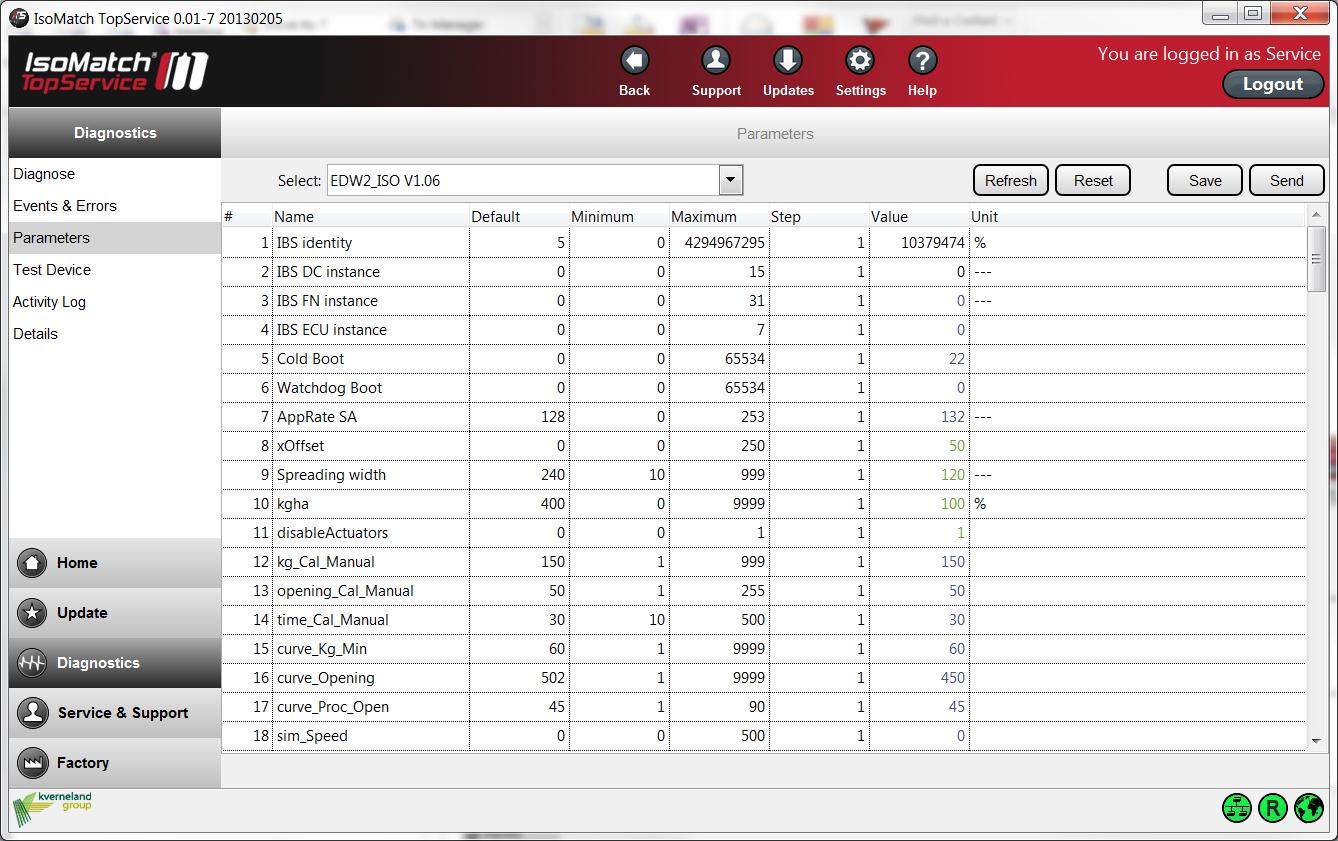Click the Help question mark icon
This screenshot has width=1338, height=841.
click(x=922, y=62)
